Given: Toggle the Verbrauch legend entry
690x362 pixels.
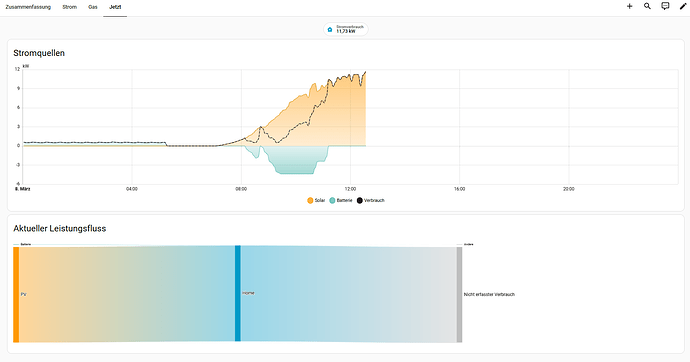Looking at the screenshot, I should [x=371, y=201].
